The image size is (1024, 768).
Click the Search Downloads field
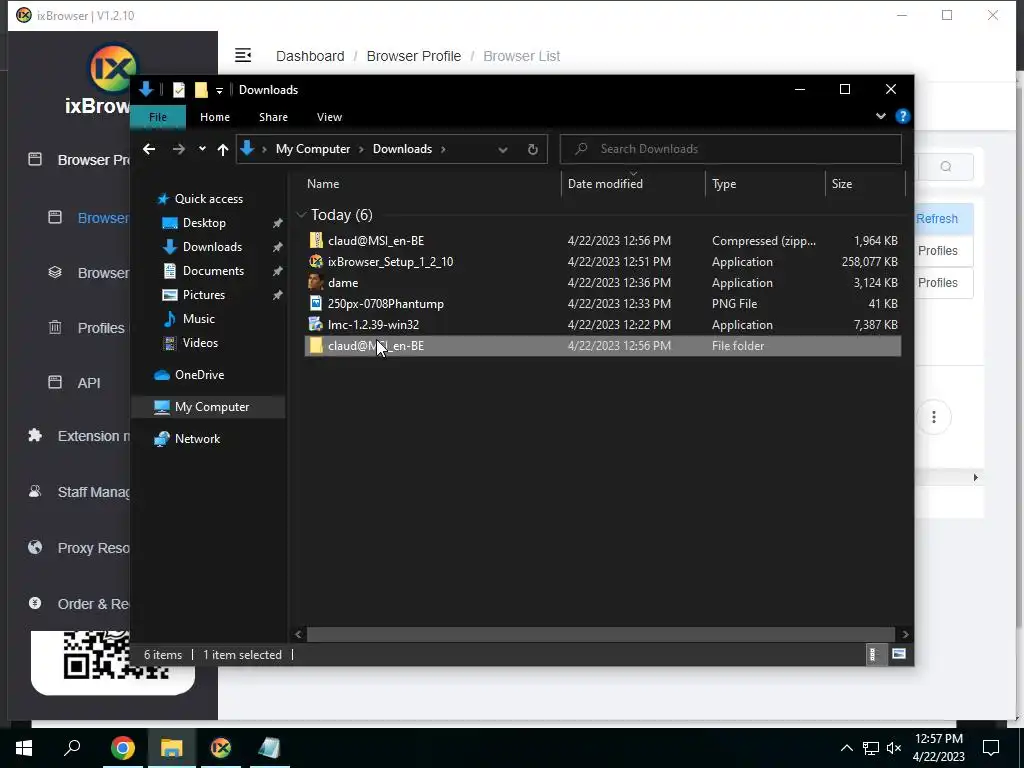click(x=730, y=149)
